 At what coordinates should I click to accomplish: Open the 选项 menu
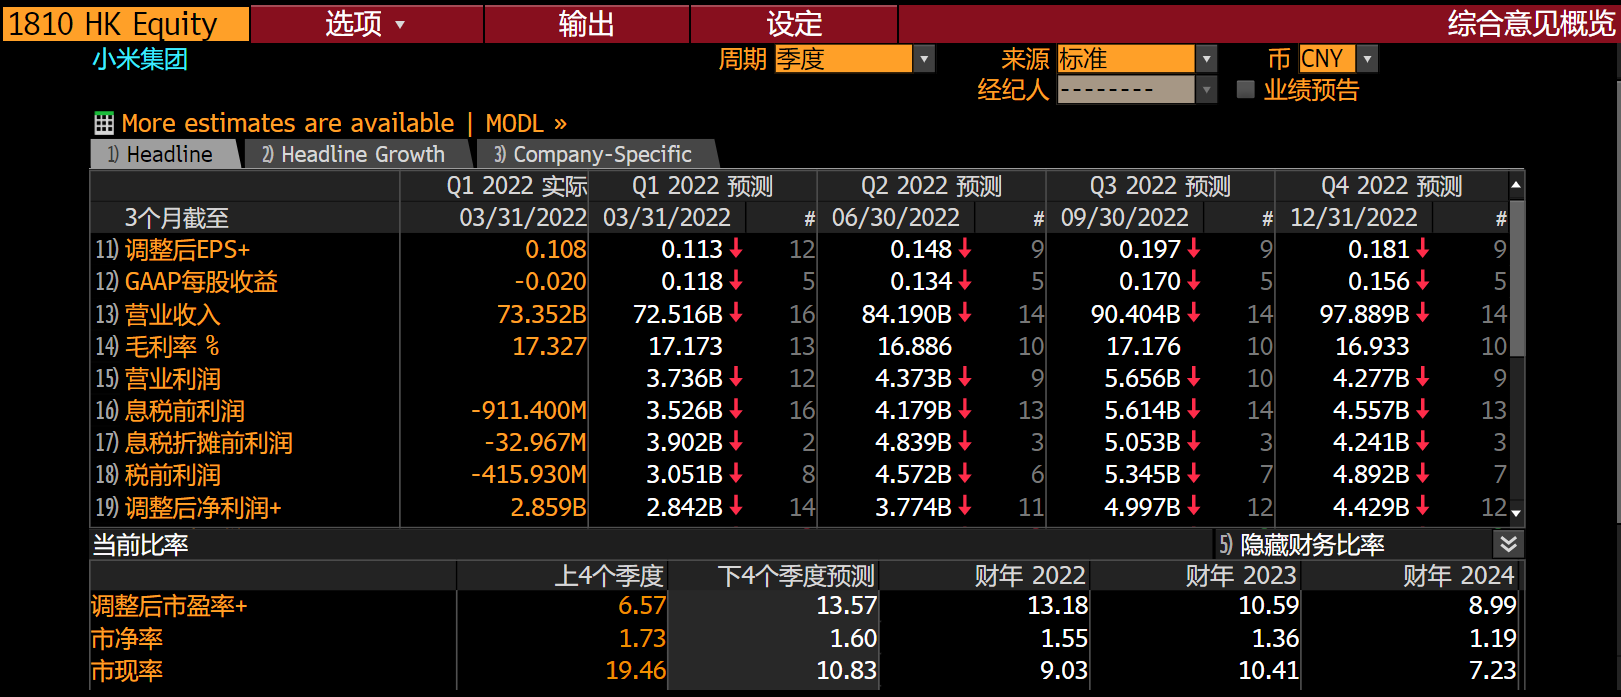[x=366, y=24]
